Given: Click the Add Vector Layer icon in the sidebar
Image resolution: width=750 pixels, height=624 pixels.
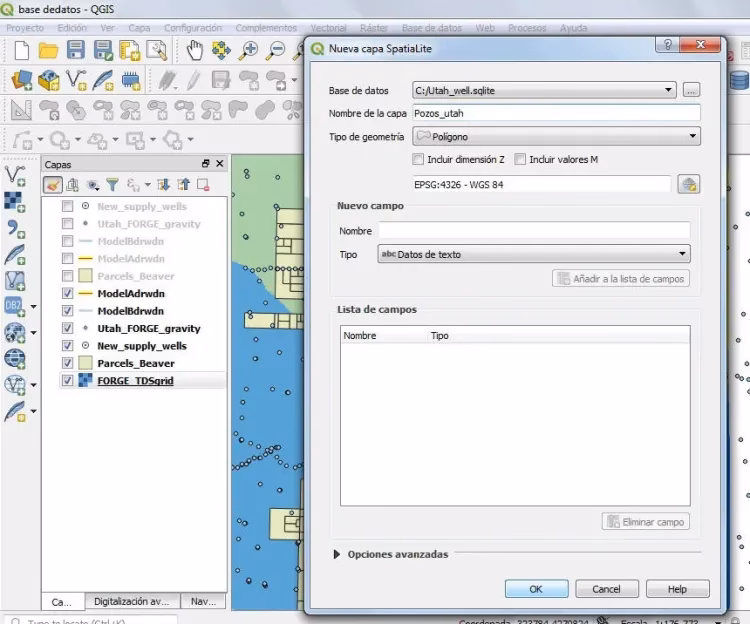Looking at the screenshot, I should [x=15, y=175].
